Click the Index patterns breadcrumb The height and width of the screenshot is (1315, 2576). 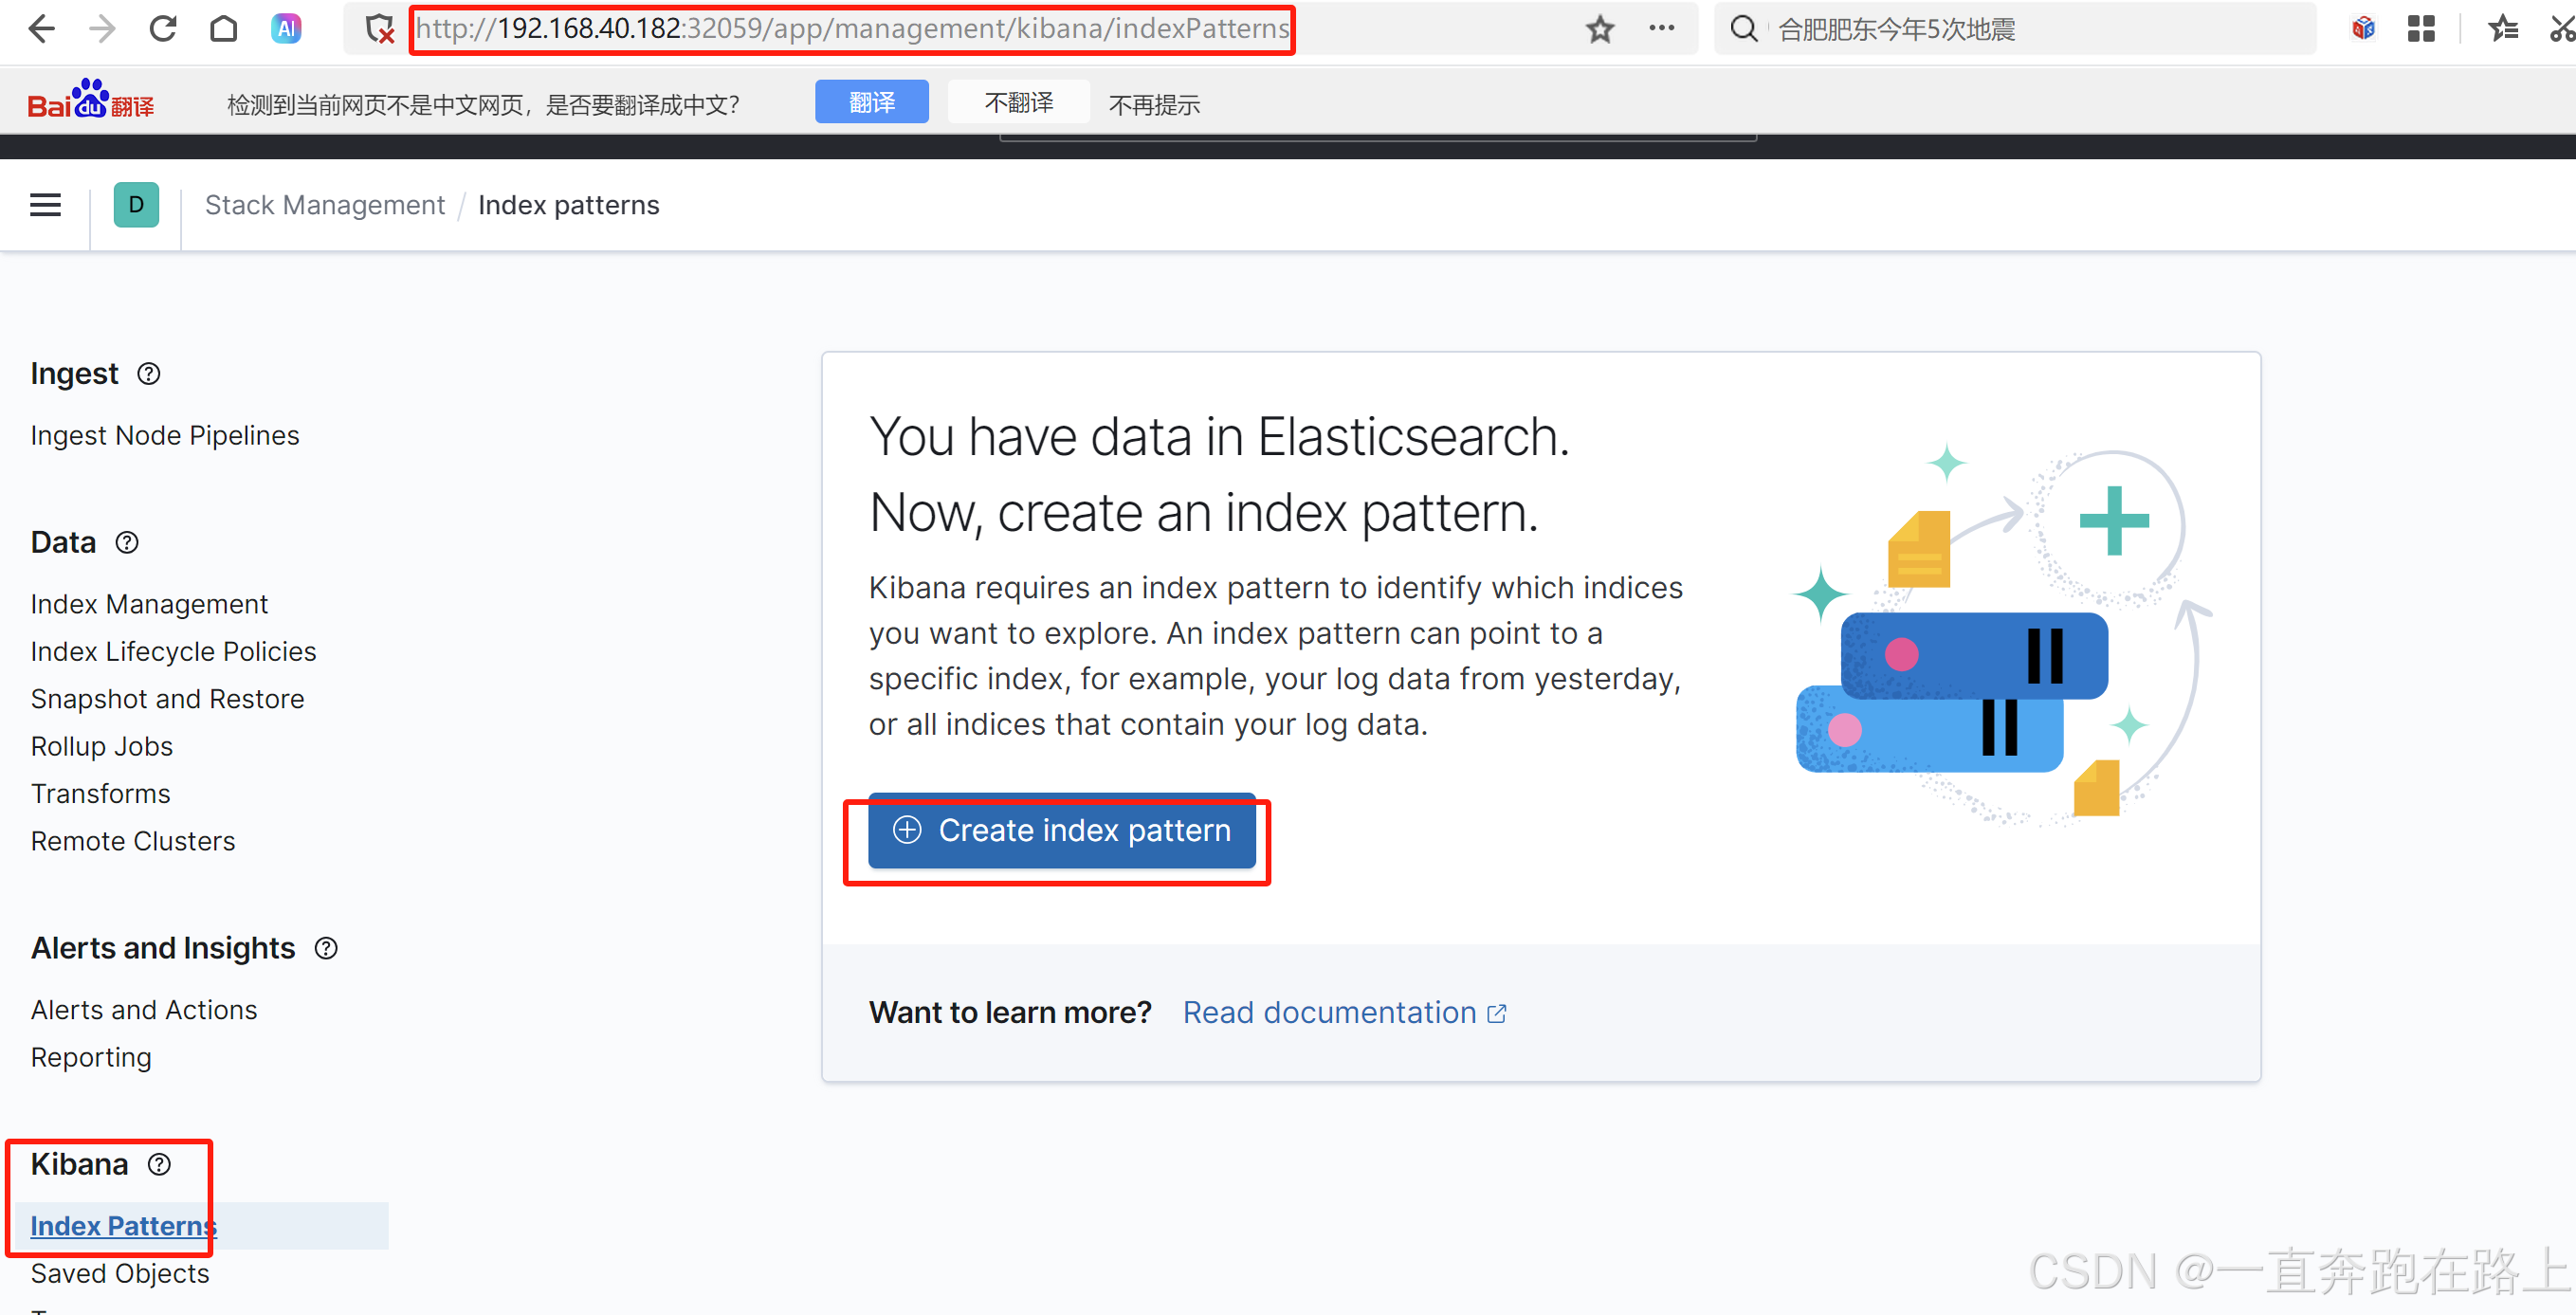click(568, 205)
